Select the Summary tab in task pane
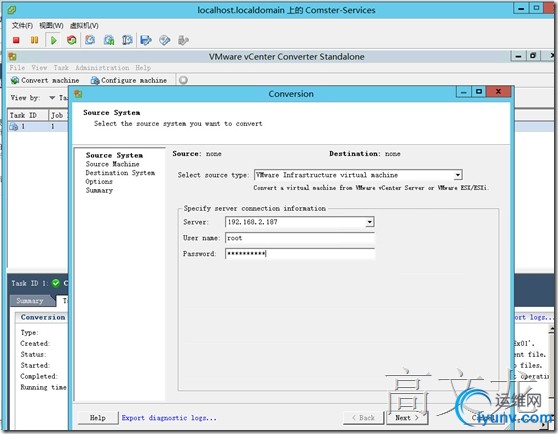The height and width of the screenshot is (434, 558). pyautogui.click(x=30, y=301)
